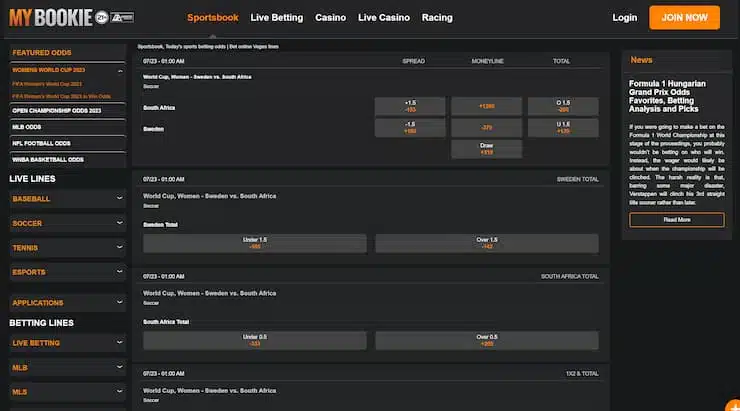Click the Login link
740x411 pixels.
624,17
